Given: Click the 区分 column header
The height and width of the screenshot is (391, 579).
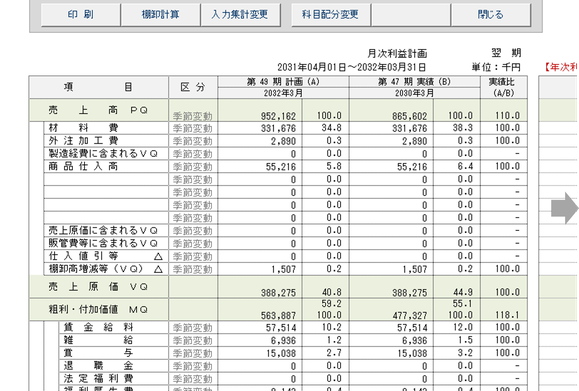Looking at the screenshot, I should [x=193, y=87].
